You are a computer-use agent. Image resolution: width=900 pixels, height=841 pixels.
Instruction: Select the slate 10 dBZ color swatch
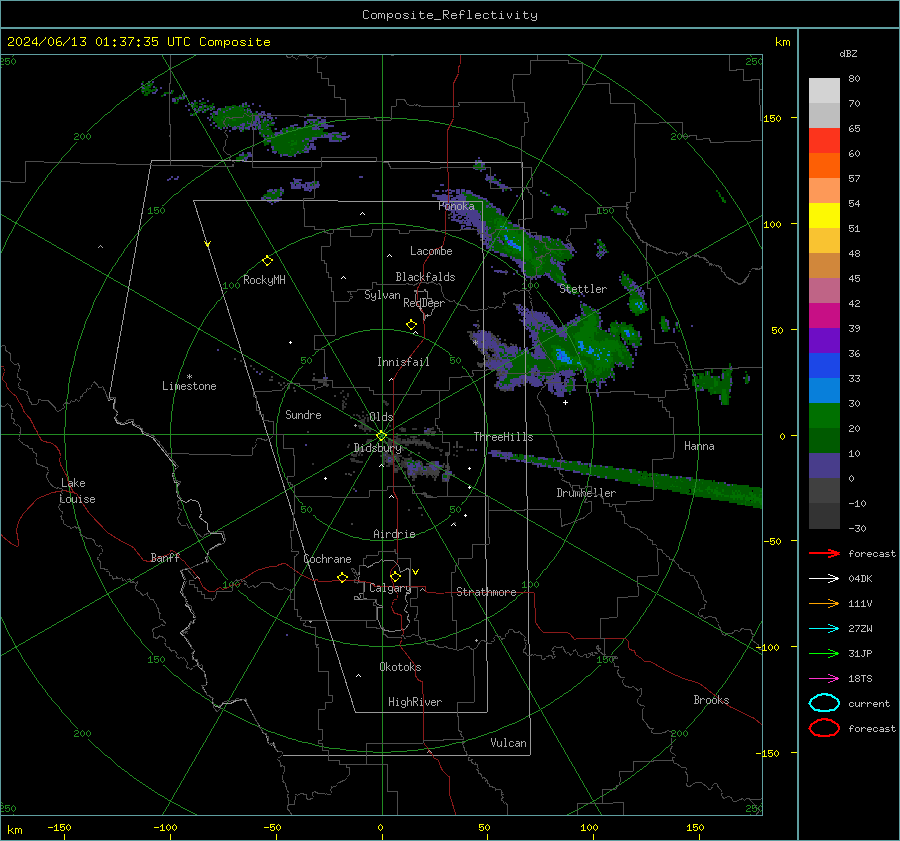[824, 466]
